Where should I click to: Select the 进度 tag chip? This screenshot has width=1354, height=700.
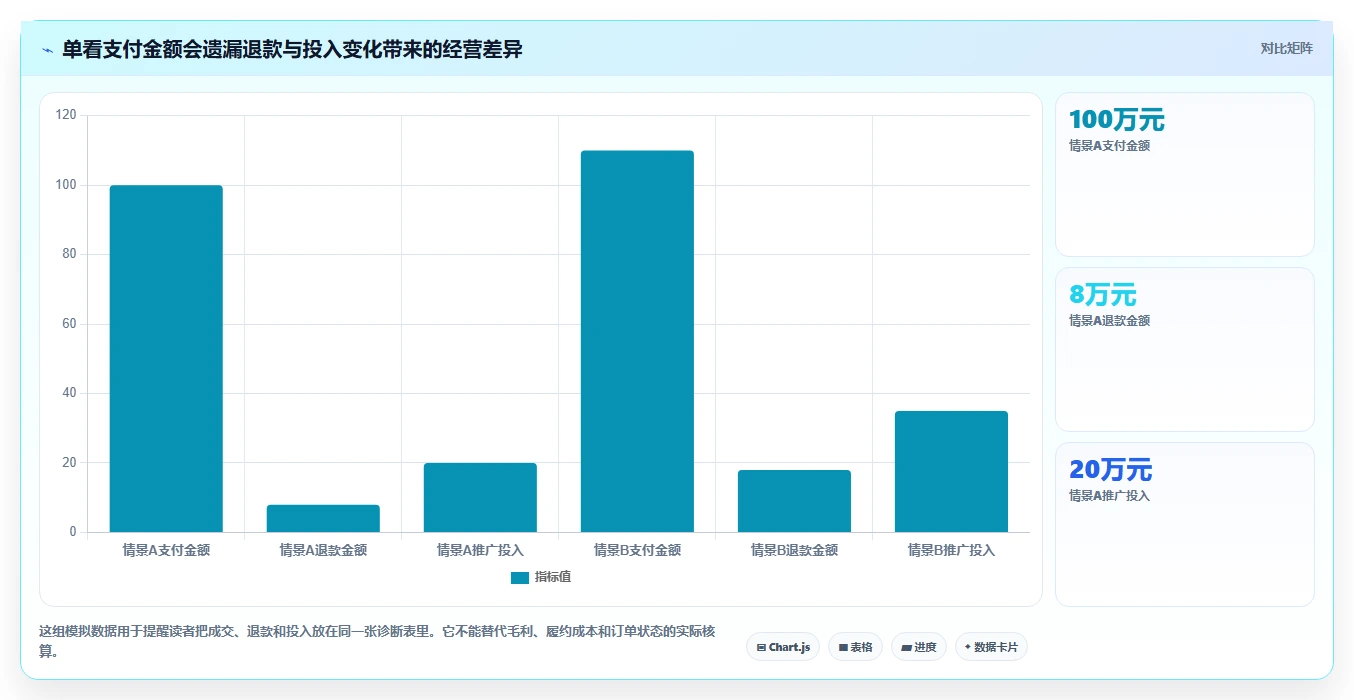(x=919, y=647)
